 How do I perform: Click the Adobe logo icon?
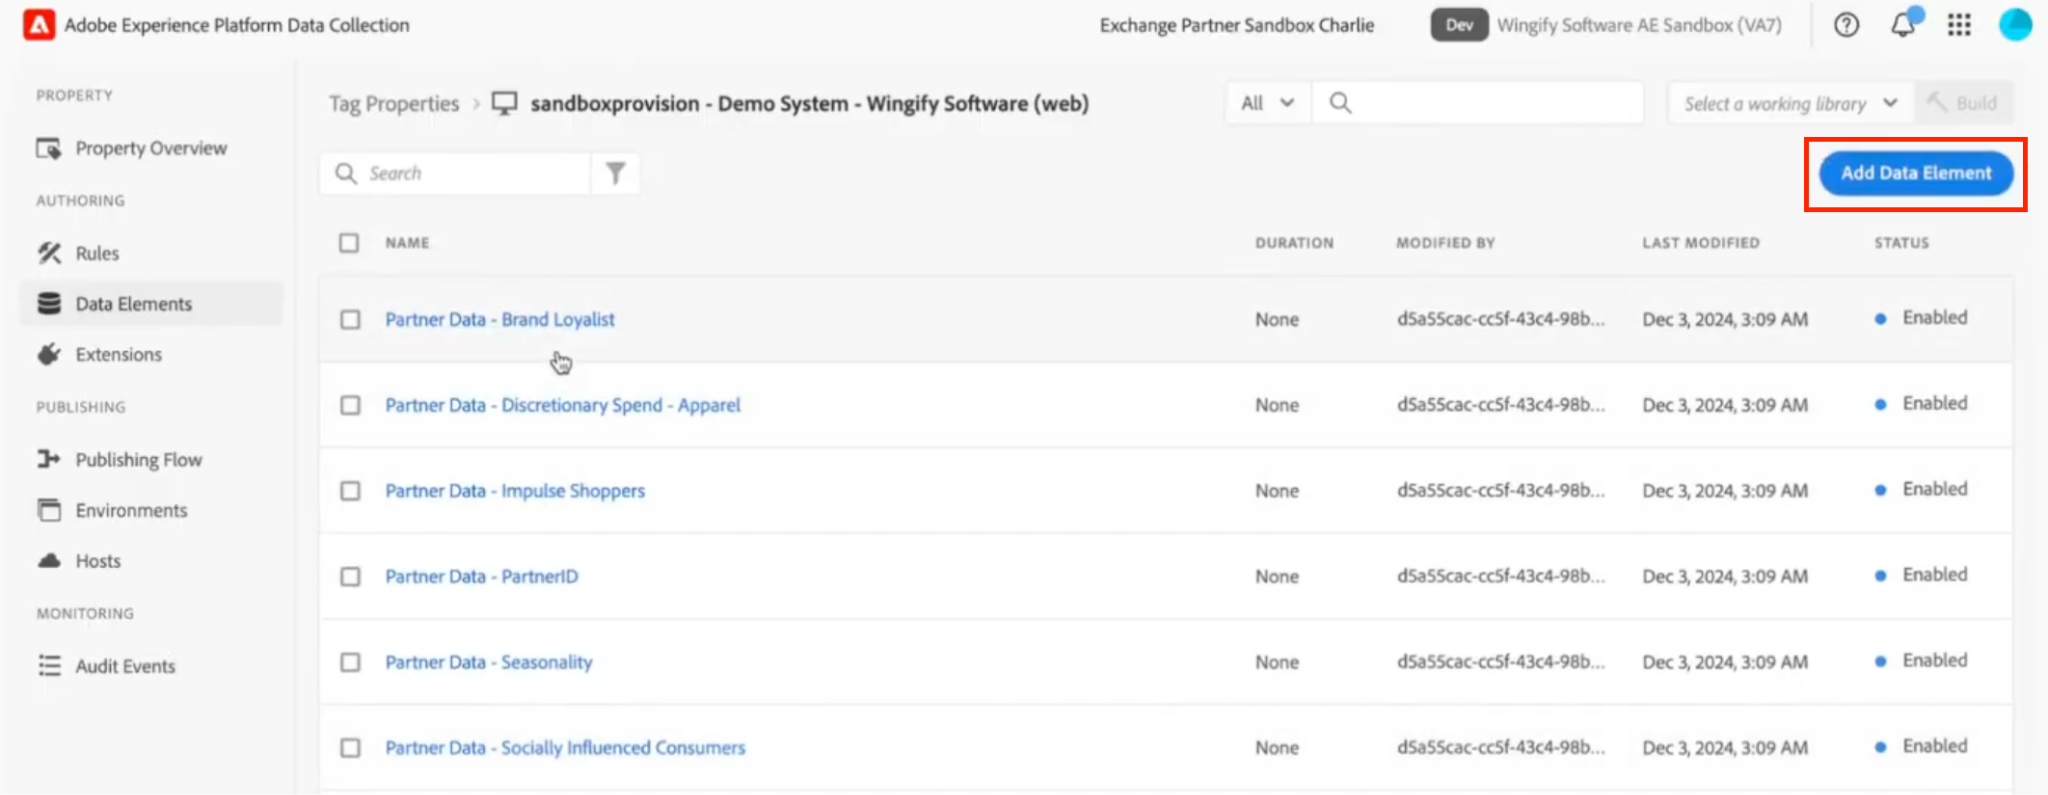(39, 25)
